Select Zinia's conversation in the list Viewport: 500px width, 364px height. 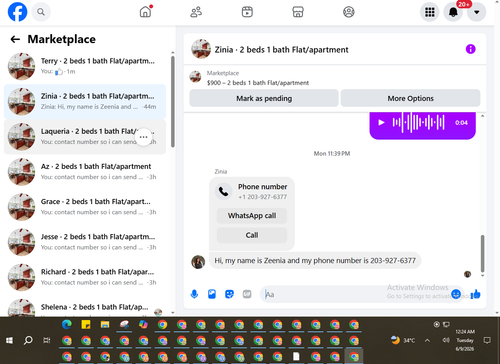[85, 101]
